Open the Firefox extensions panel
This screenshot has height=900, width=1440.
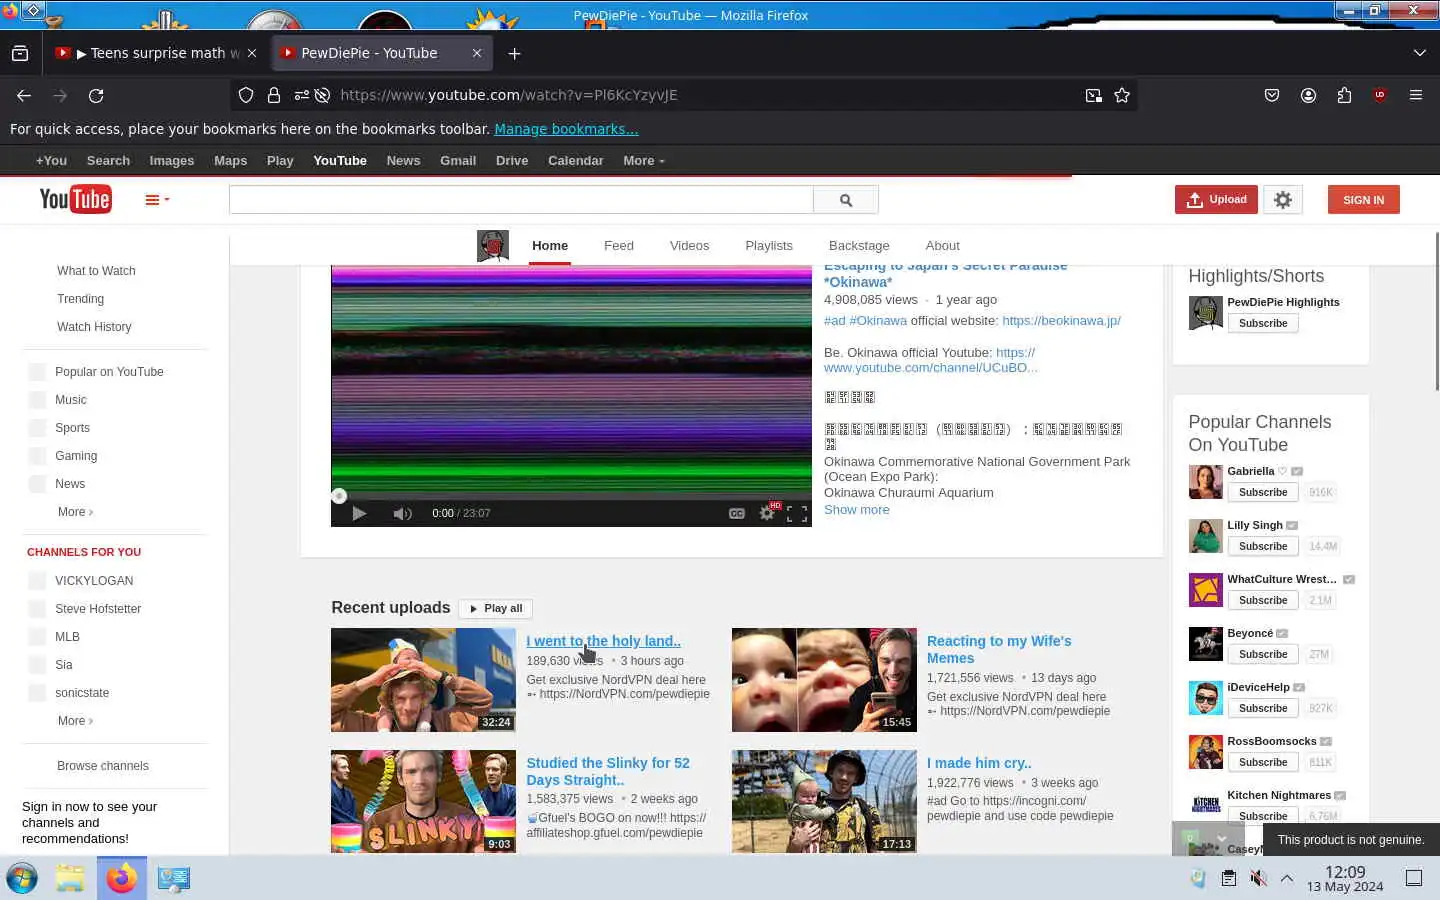[1344, 95]
